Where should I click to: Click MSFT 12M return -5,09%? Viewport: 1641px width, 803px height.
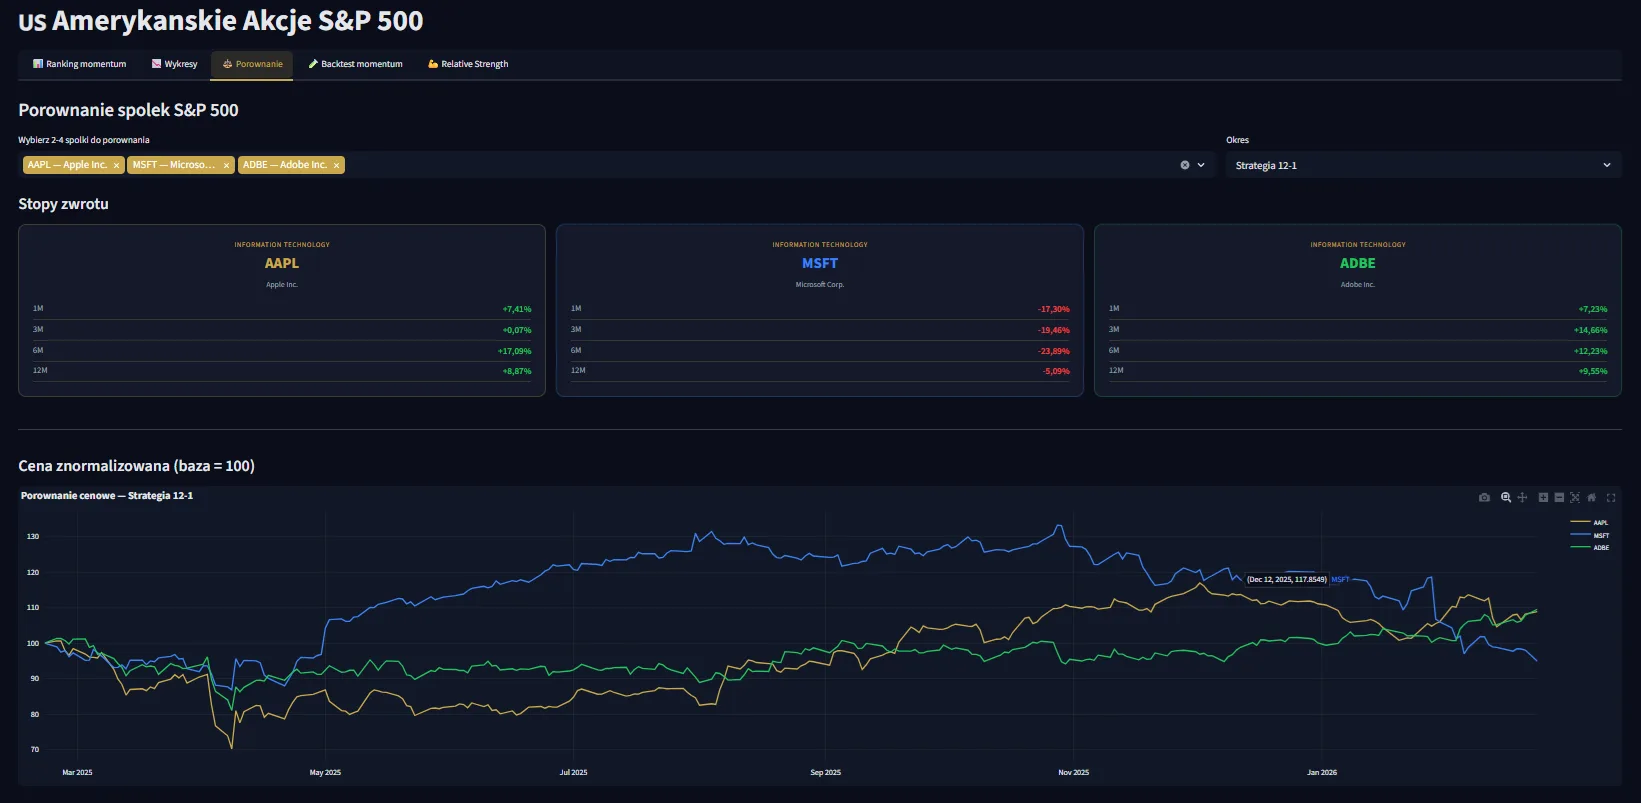pyautogui.click(x=1057, y=371)
